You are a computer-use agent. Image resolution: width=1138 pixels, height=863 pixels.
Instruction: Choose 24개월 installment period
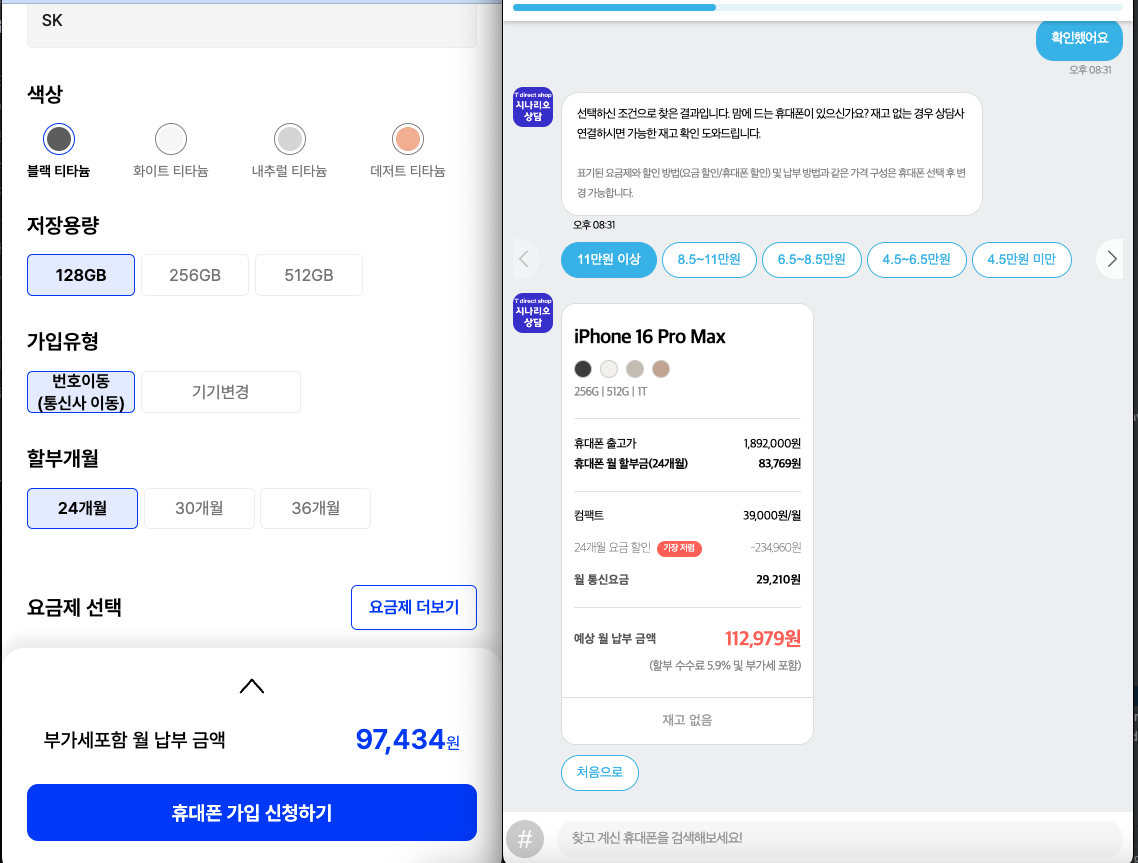point(83,508)
